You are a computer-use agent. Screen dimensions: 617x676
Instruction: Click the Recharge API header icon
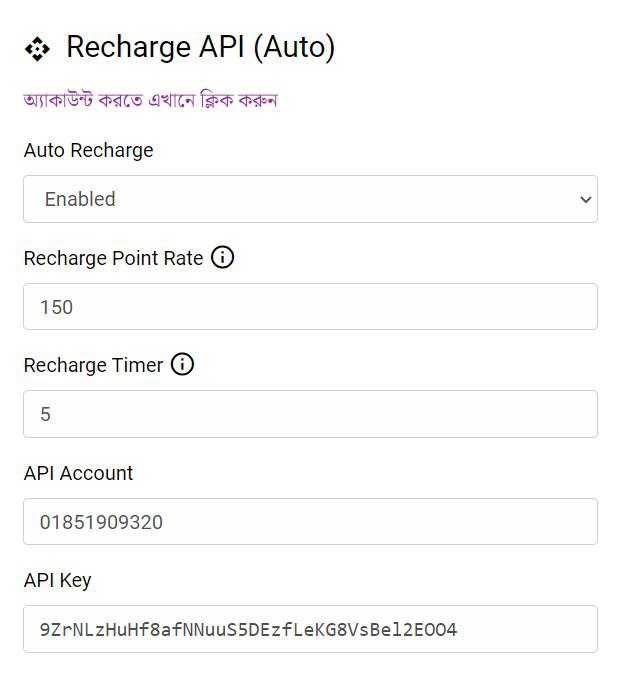[x=37, y=48]
